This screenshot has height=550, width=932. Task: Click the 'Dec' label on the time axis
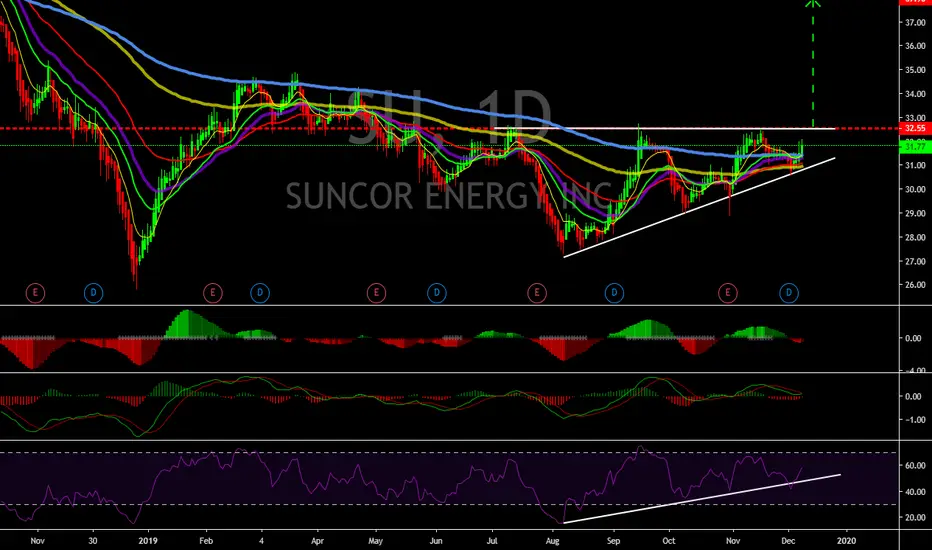[x=788, y=540]
